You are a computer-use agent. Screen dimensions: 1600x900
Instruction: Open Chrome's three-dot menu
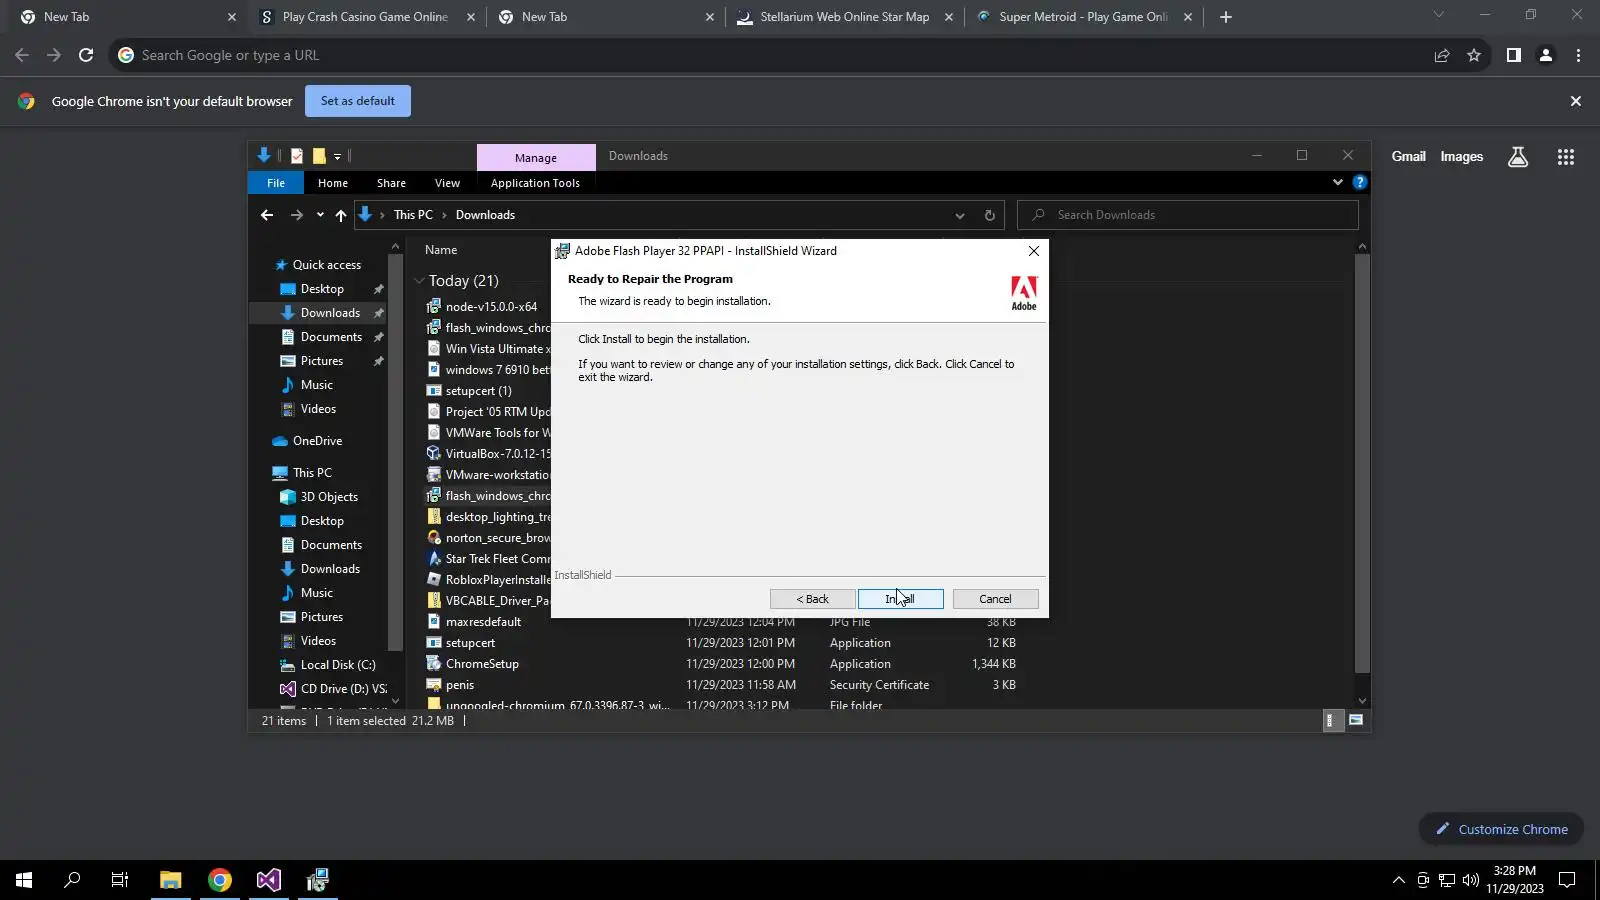(x=1578, y=55)
